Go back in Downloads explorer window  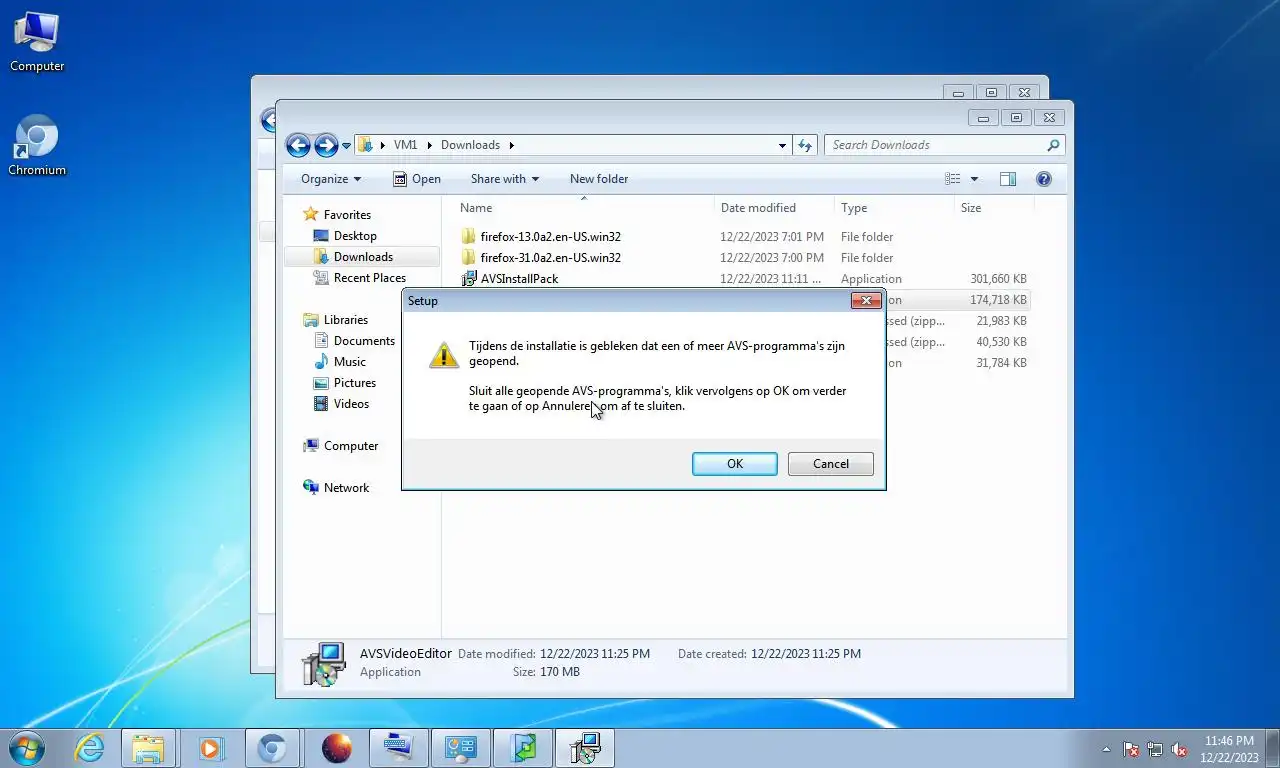[x=298, y=145]
